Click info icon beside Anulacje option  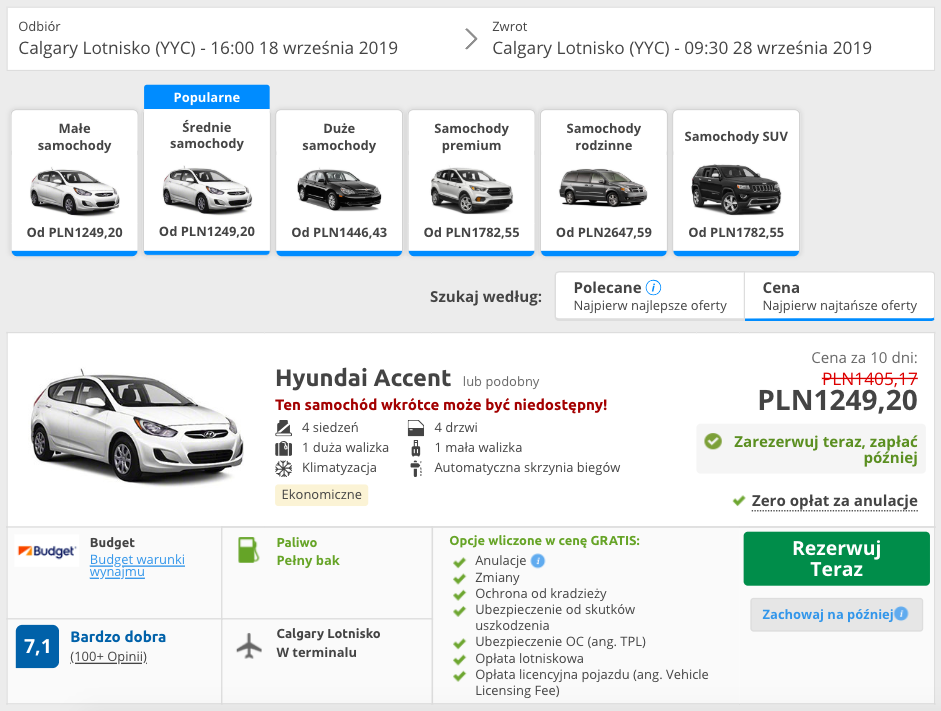point(538,561)
